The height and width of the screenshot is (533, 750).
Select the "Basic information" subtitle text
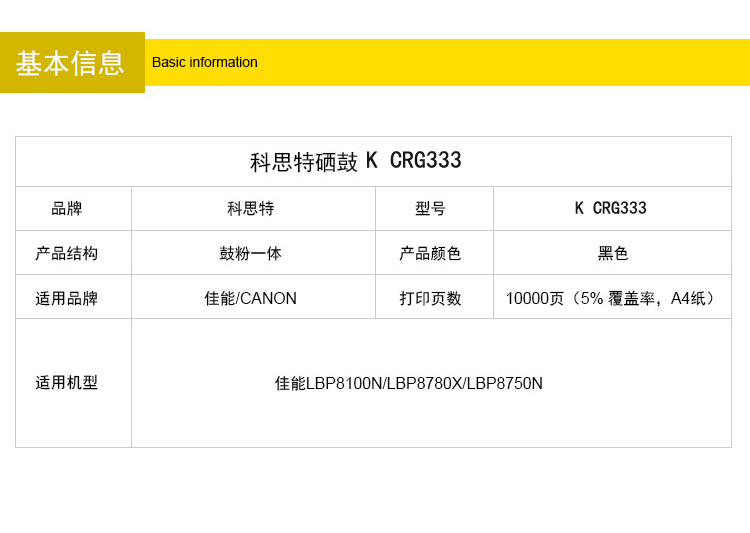(x=204, y=62)
